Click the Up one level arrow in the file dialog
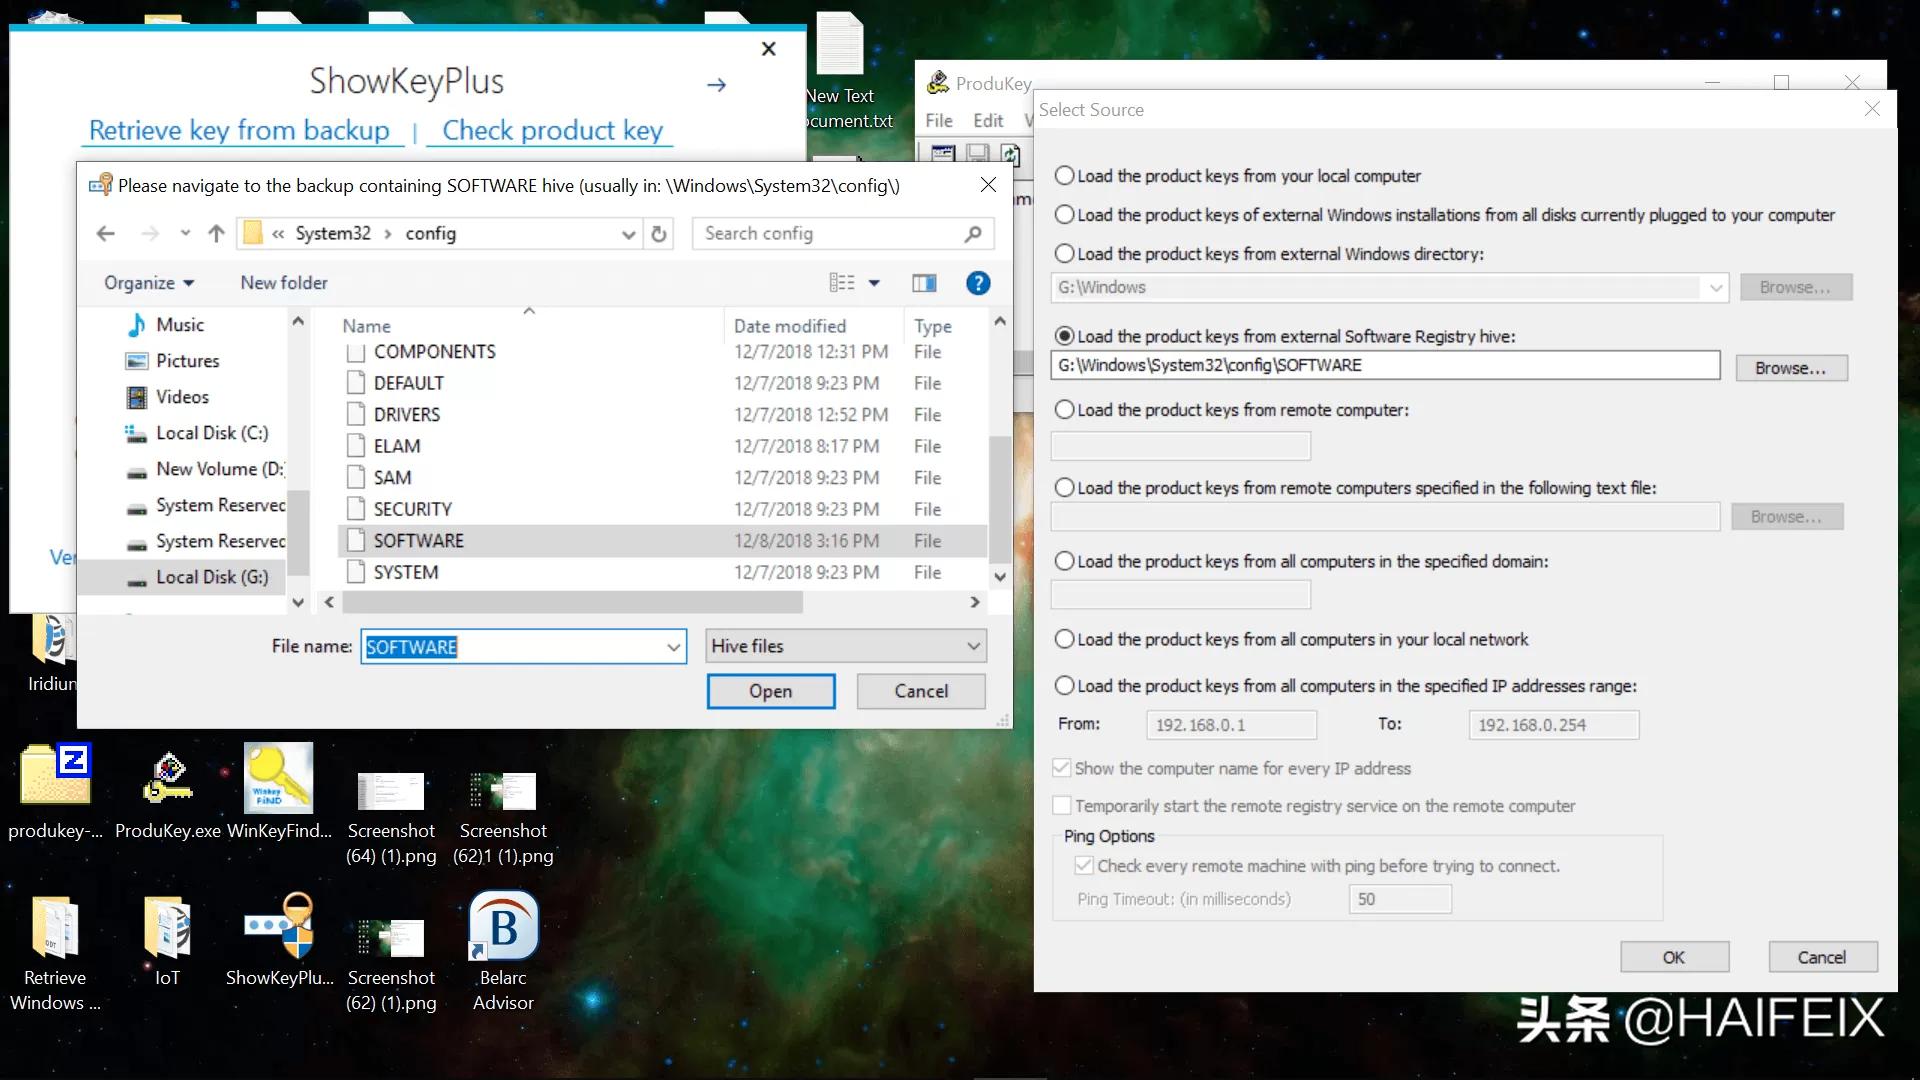 pyautogui.click(x=216, y=234)
